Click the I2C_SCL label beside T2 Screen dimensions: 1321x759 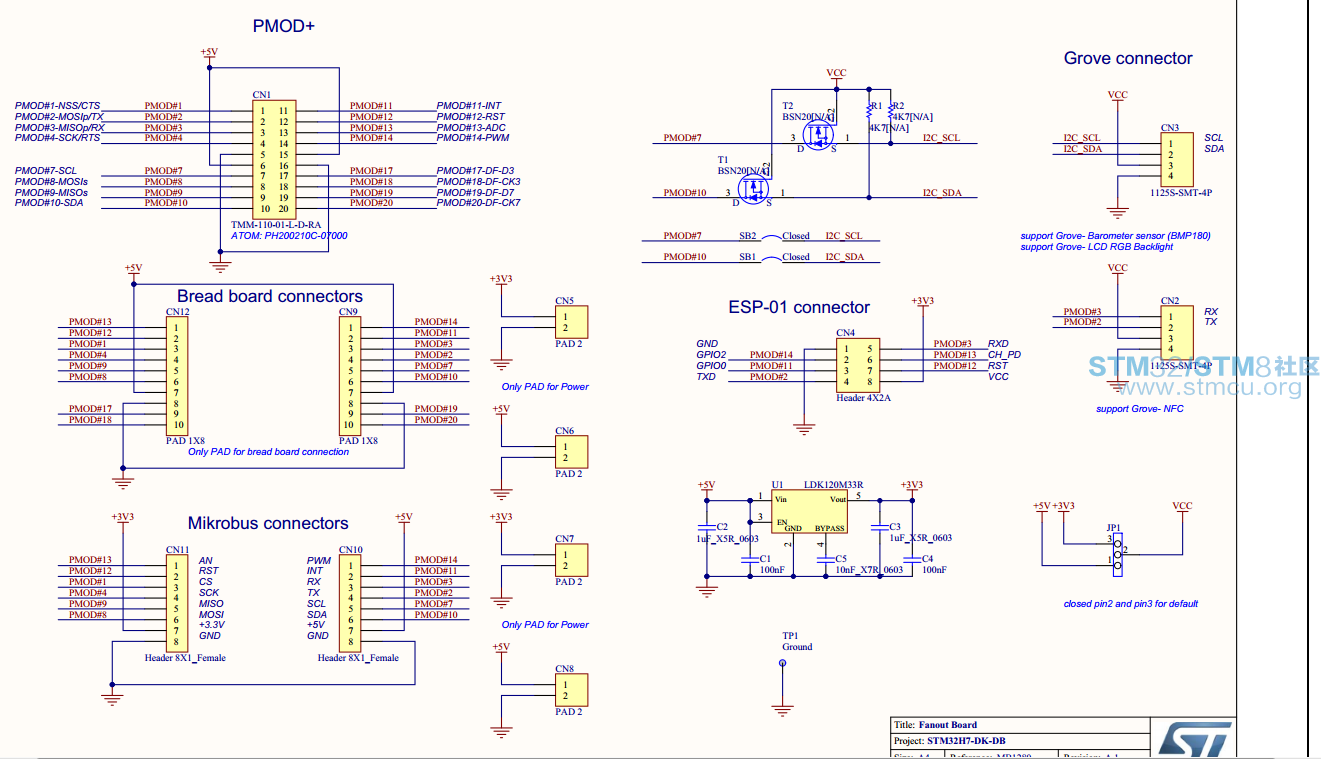point(941,138)
